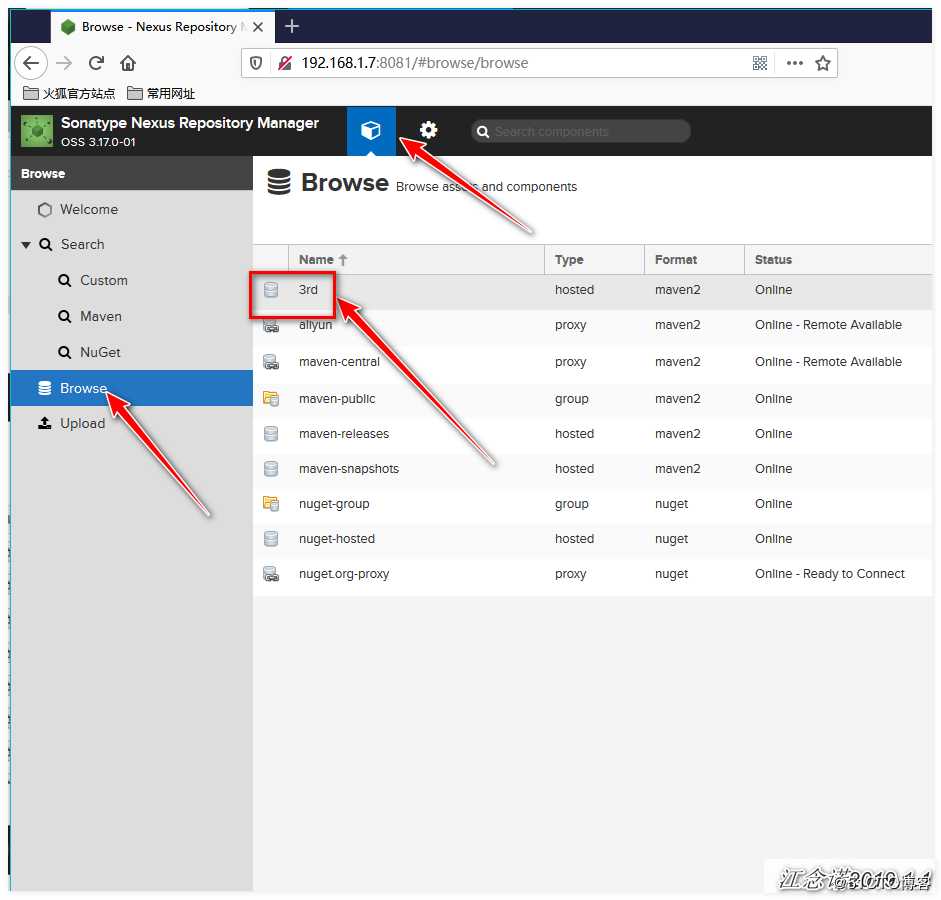Sort by the Status column header
The image size is (941, 900).
coord(838,260)
